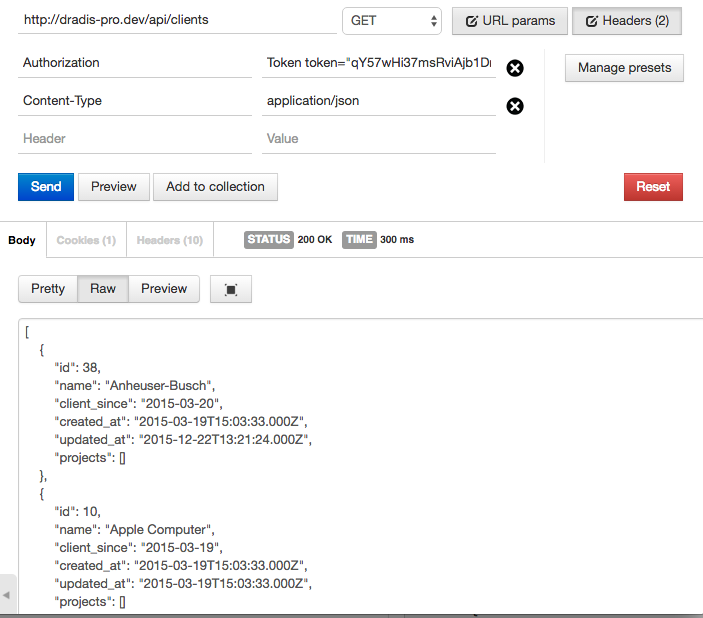Screen dimensions: 703x618
Task: Click the sidebar collapse arrow icon
Action: coord(6,595)
